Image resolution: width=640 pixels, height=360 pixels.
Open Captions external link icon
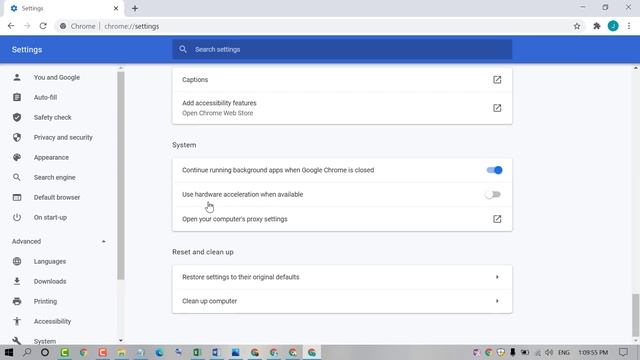(497, 80)
